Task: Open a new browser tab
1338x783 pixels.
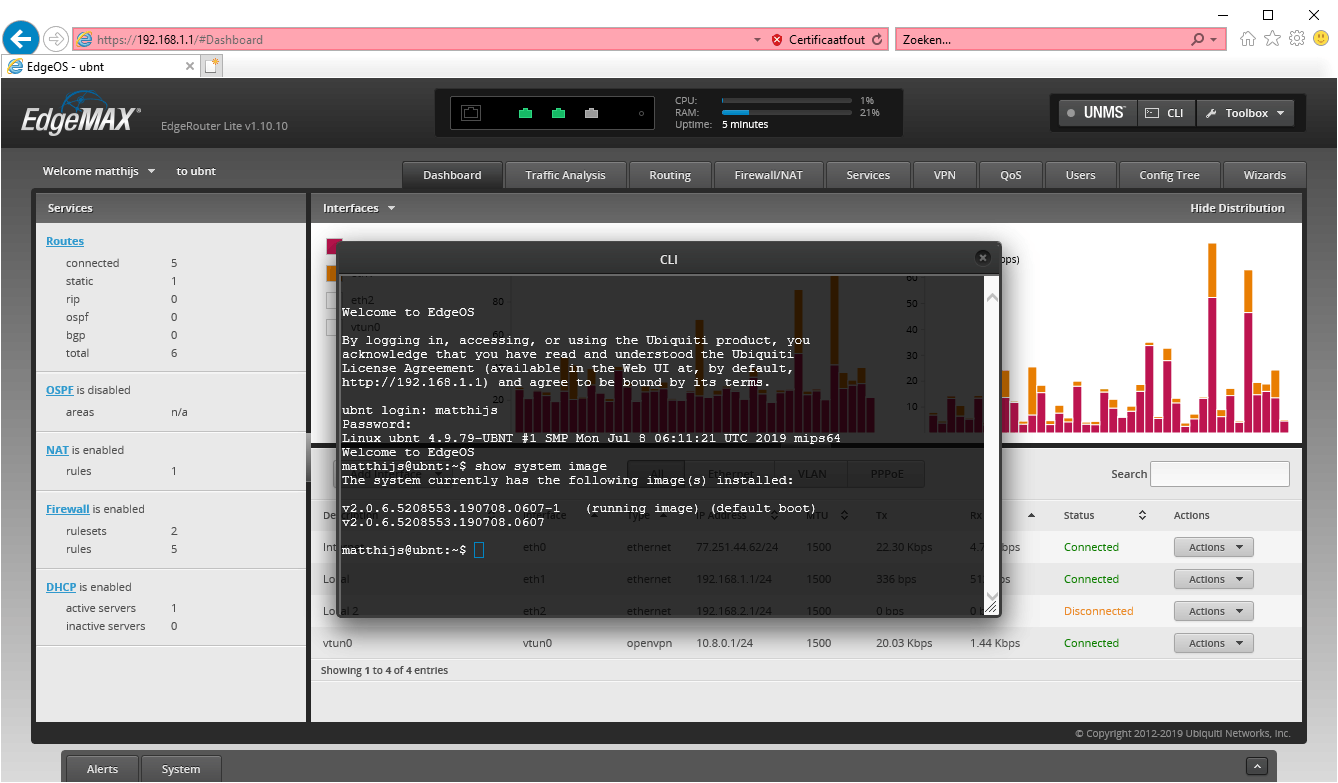Action: (x=211, y=66)
